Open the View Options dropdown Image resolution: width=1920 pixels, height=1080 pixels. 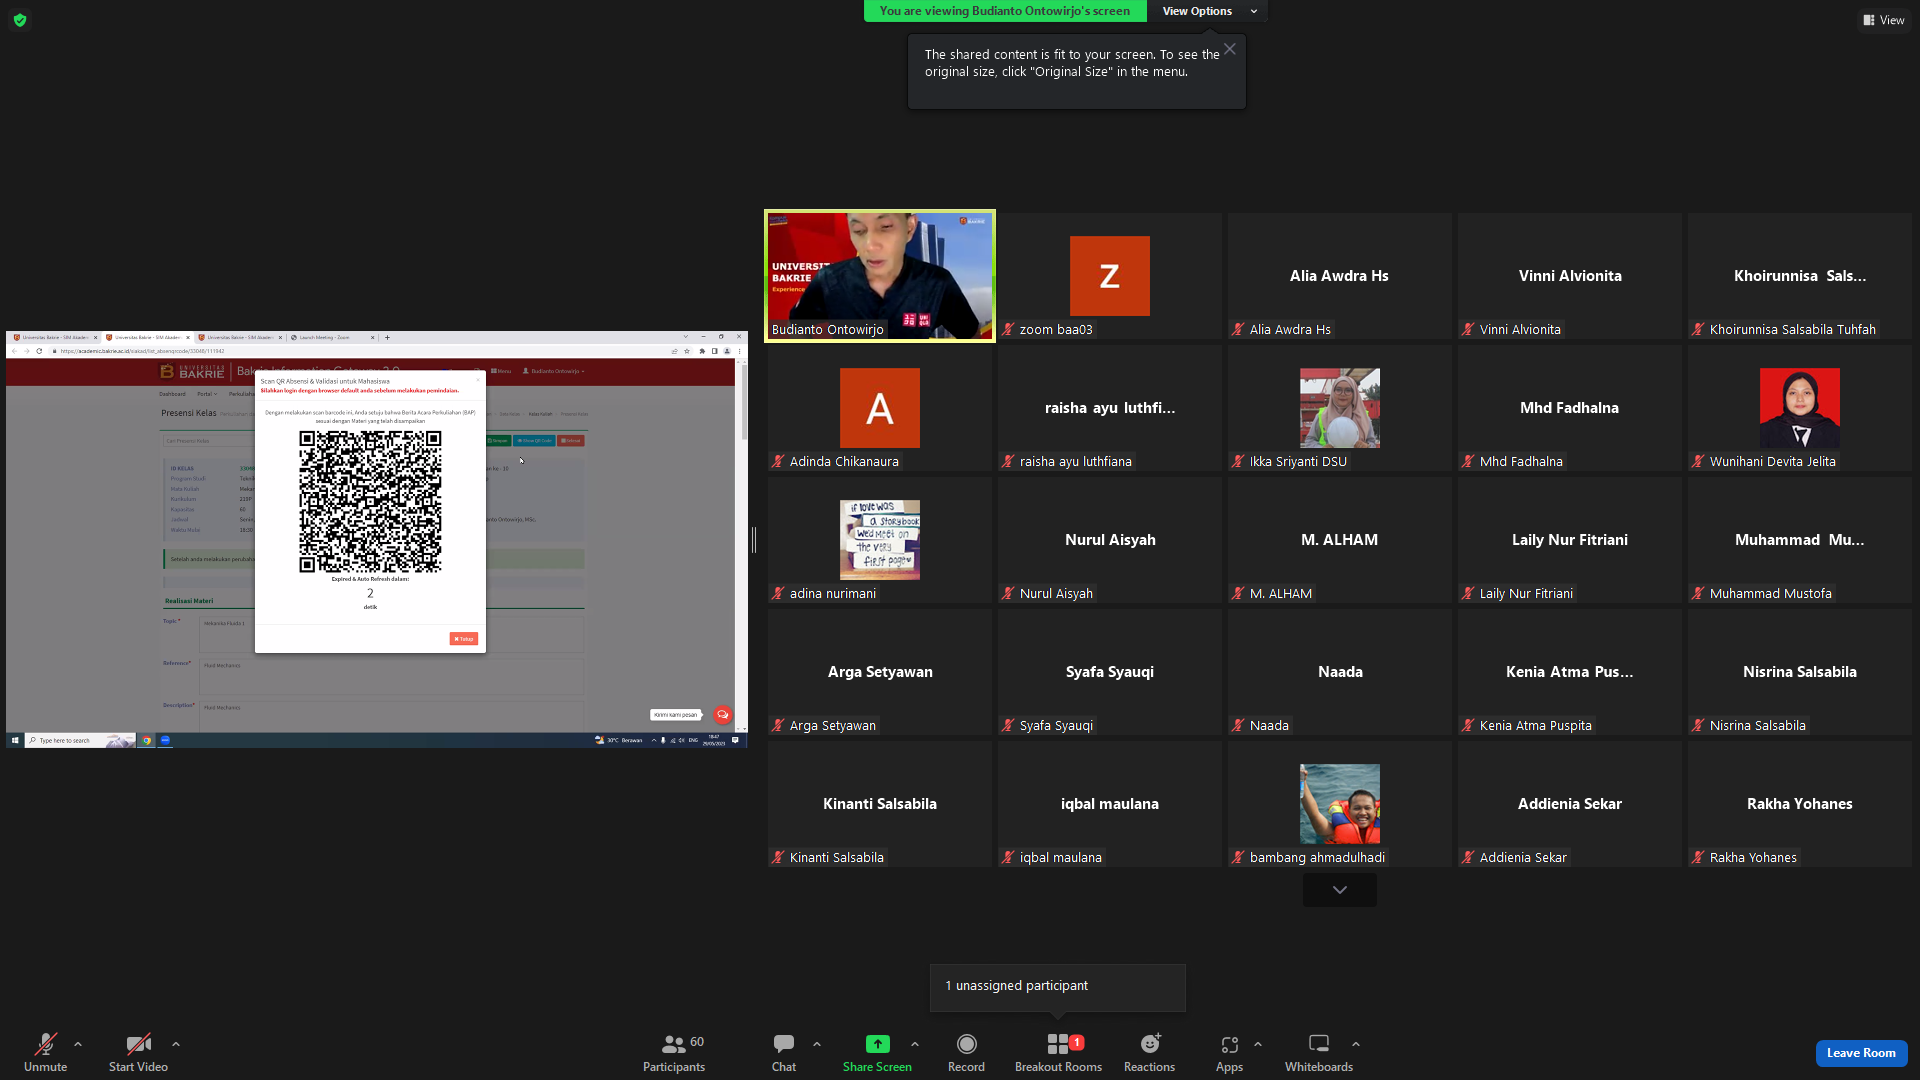pyautogui.click(x=1209, y=11)
